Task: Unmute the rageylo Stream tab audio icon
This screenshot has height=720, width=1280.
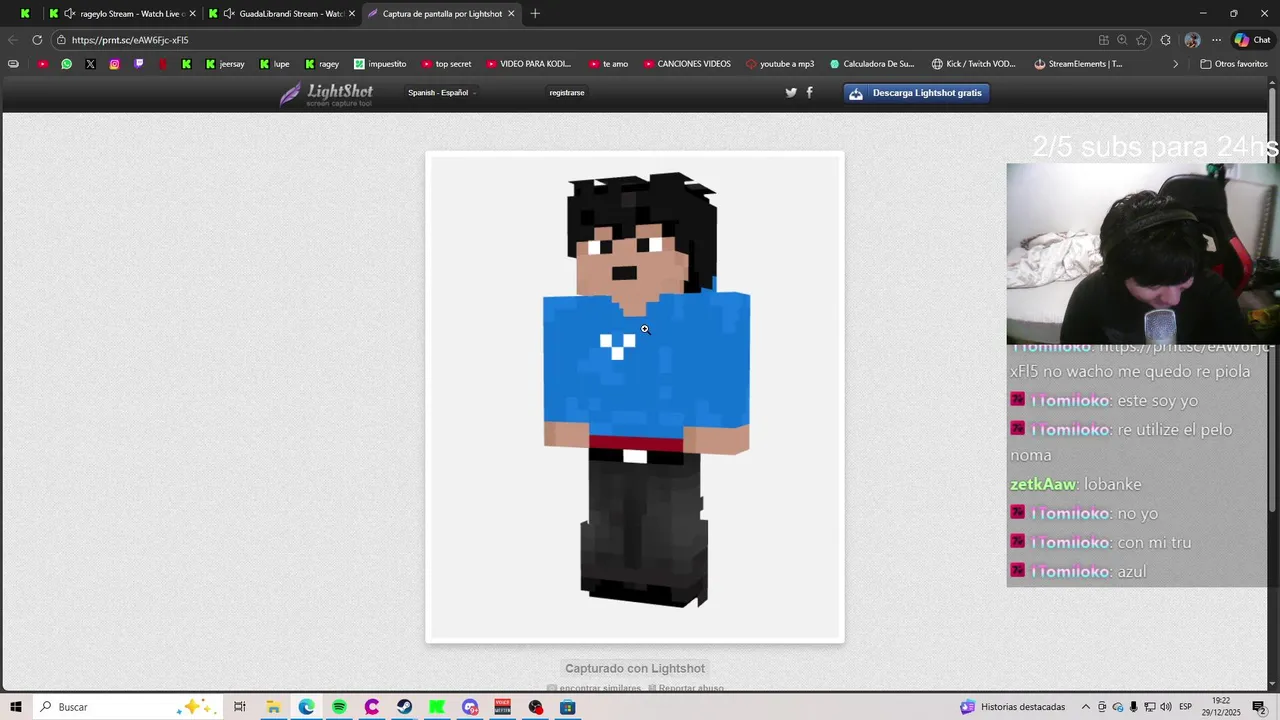Action: click(x=70, y=14)
